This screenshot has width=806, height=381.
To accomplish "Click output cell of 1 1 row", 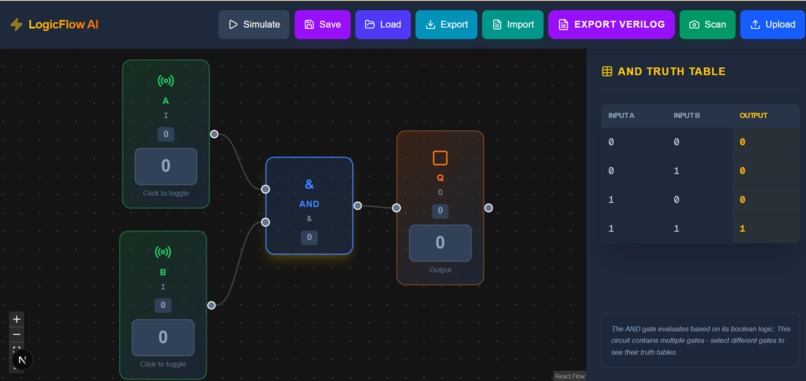I will pyautogui.click(x=766, y=228).
